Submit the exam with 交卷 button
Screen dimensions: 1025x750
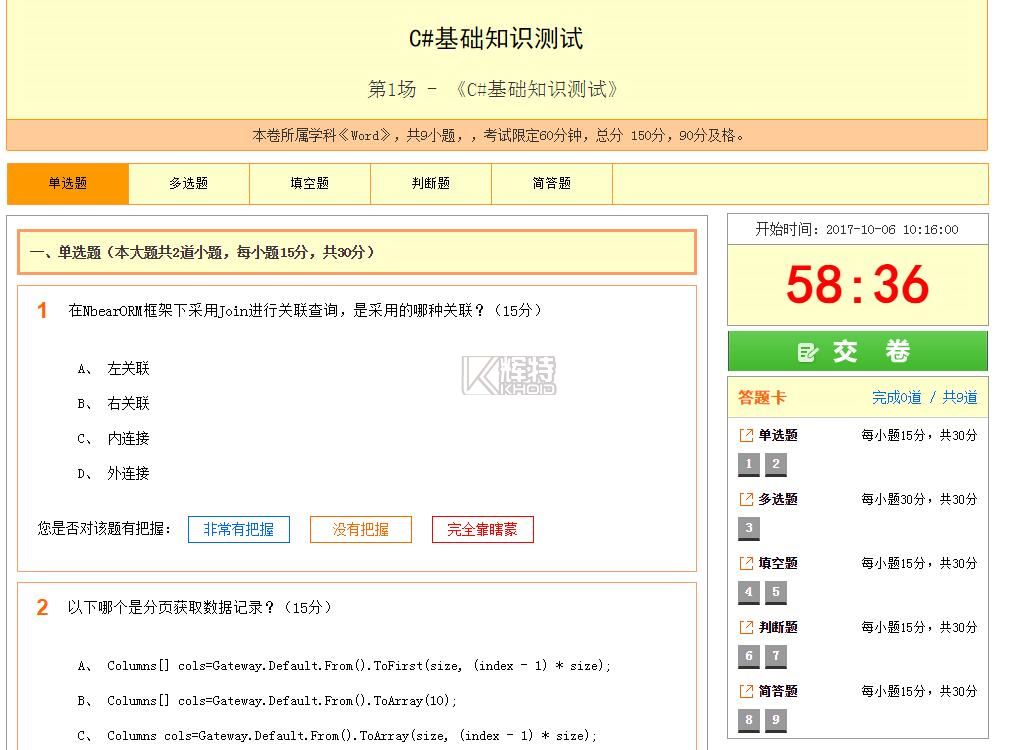(857, 352)
